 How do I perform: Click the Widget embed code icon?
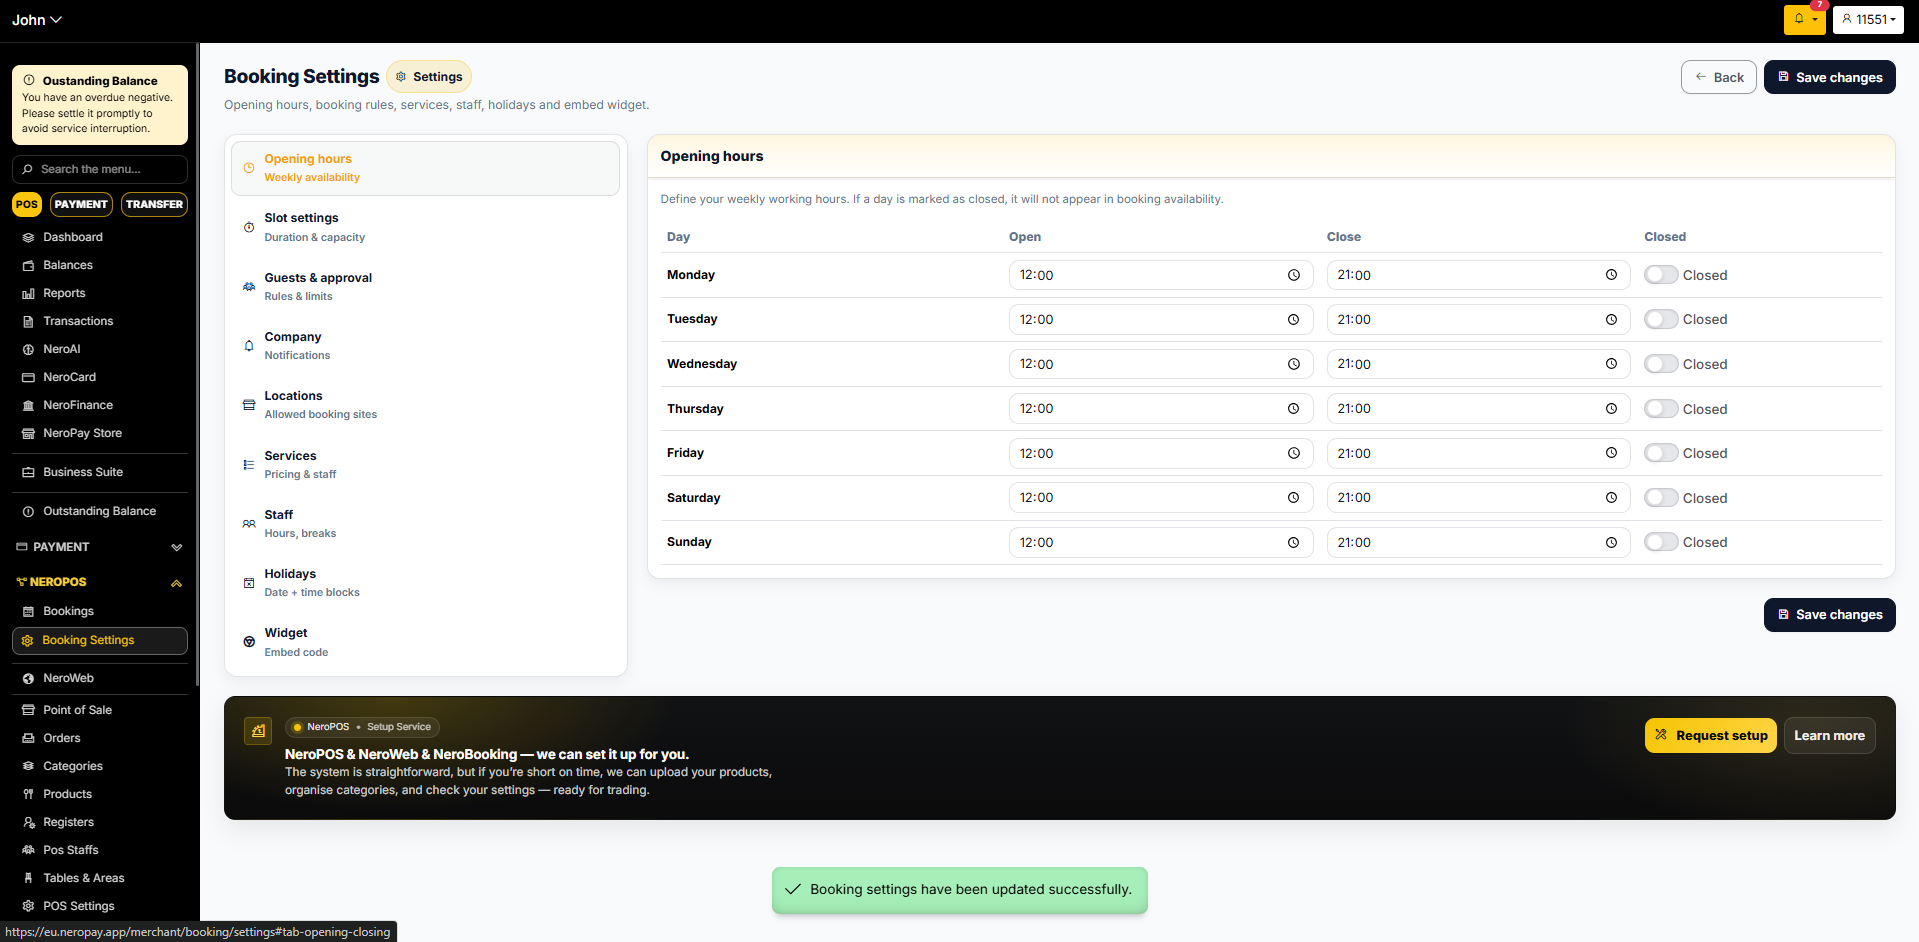(249, 642)
